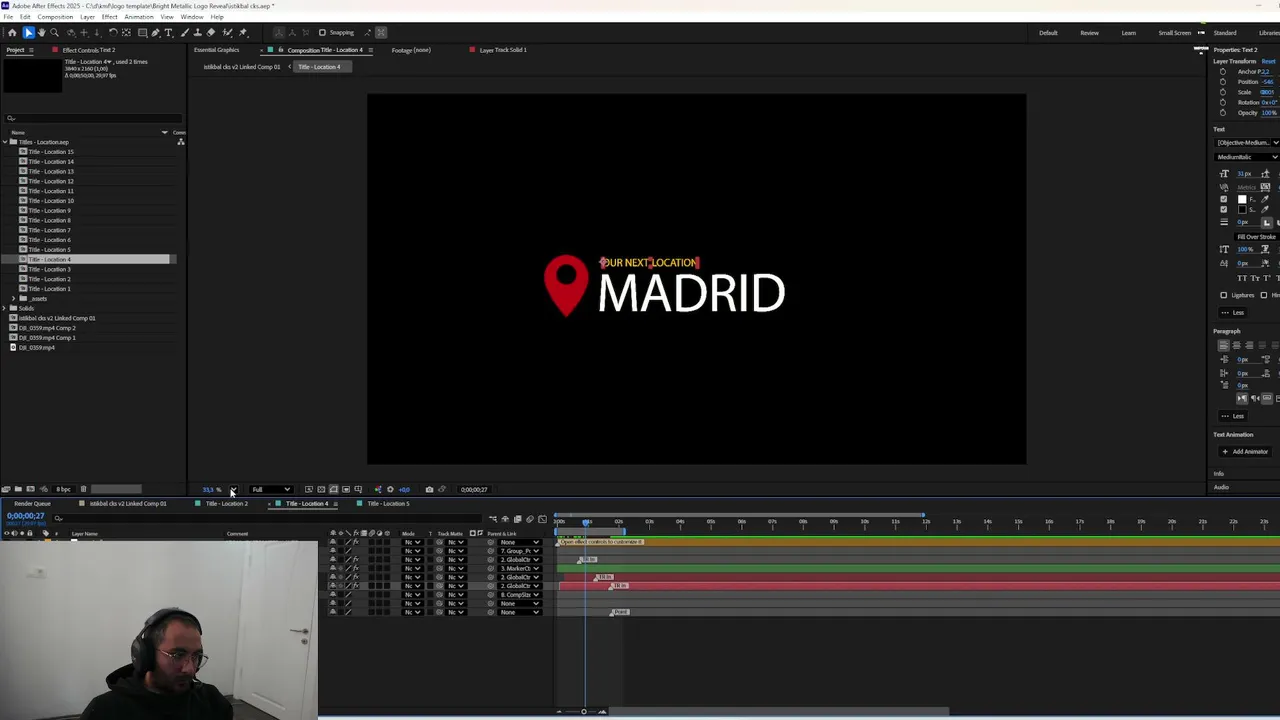The width and height of the screenshot is (1280, 720).
Task: Open the first layer's Parent None dropdown
Action: point(519,542)
